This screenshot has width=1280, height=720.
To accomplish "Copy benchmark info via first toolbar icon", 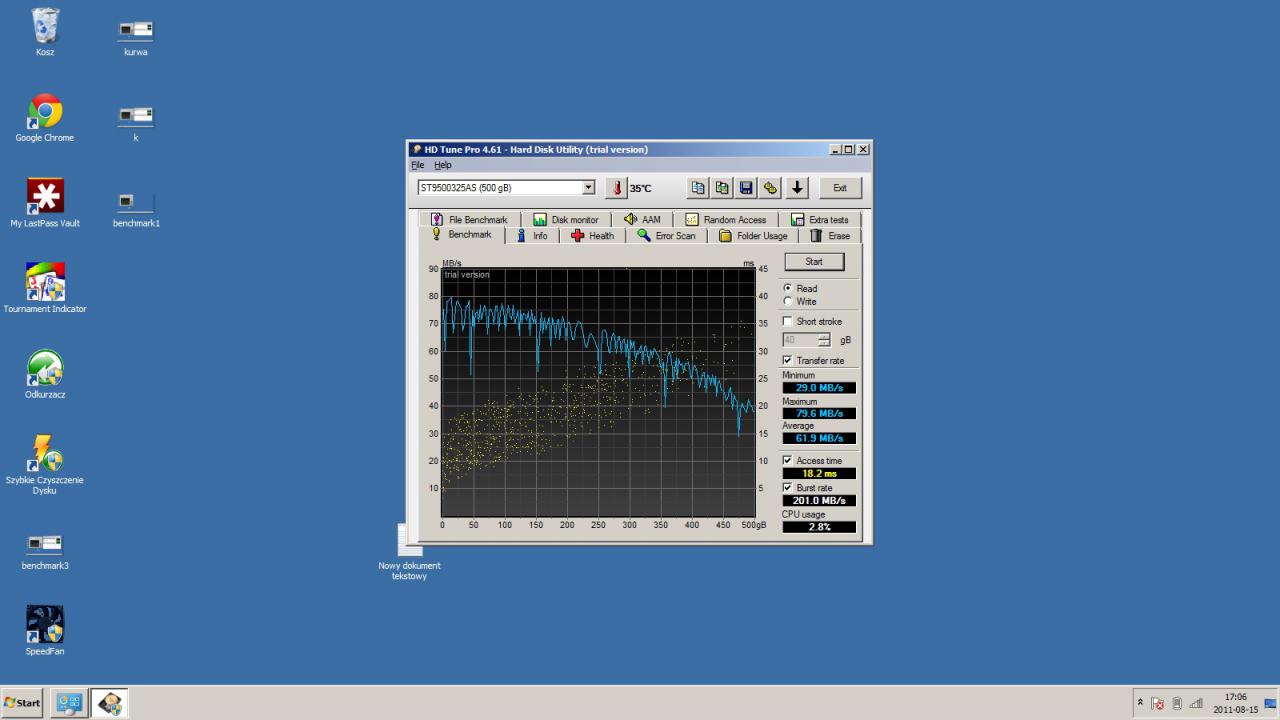I will [698, 187].
